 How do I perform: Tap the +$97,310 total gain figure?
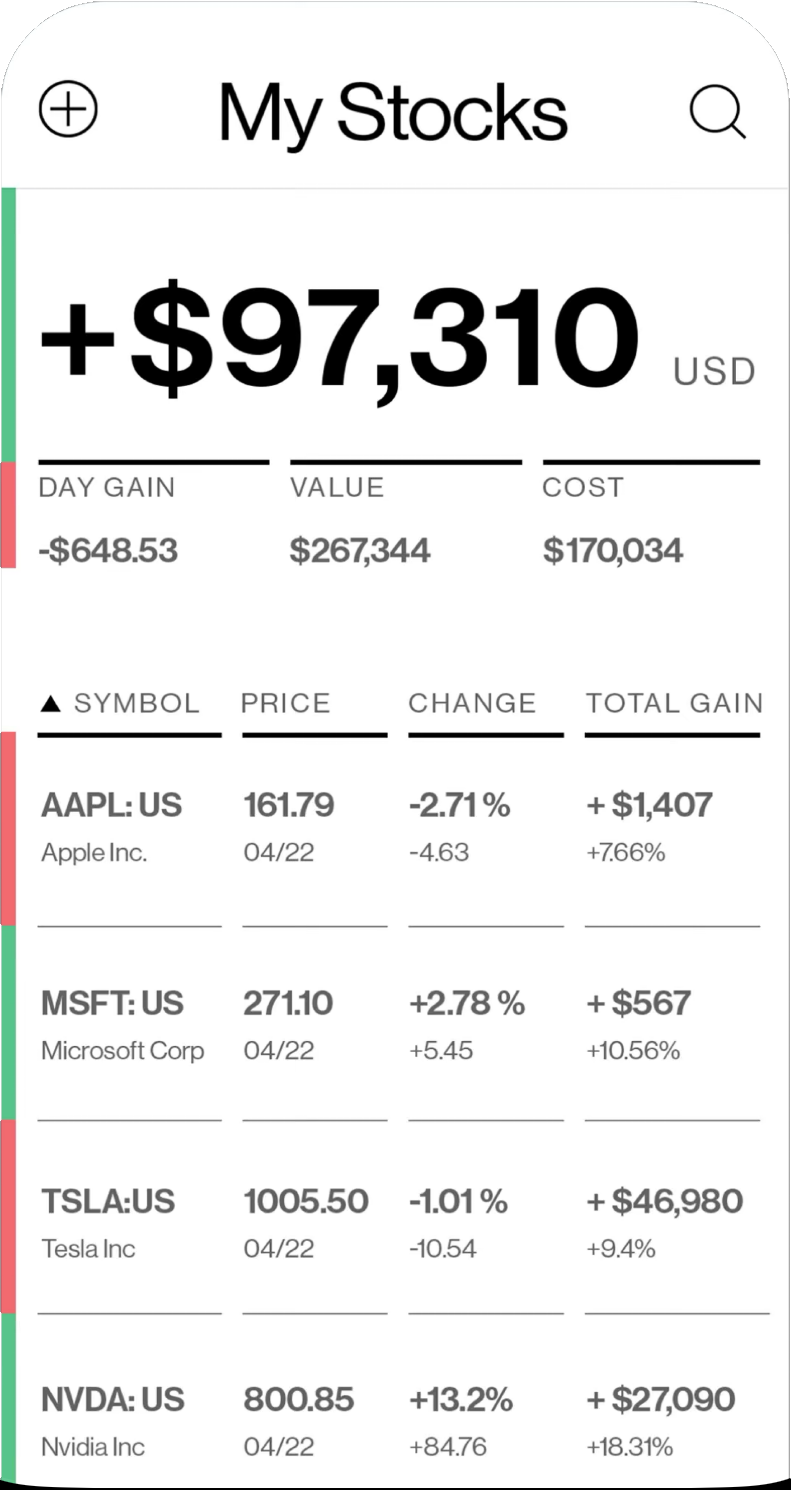coord(338,338)
